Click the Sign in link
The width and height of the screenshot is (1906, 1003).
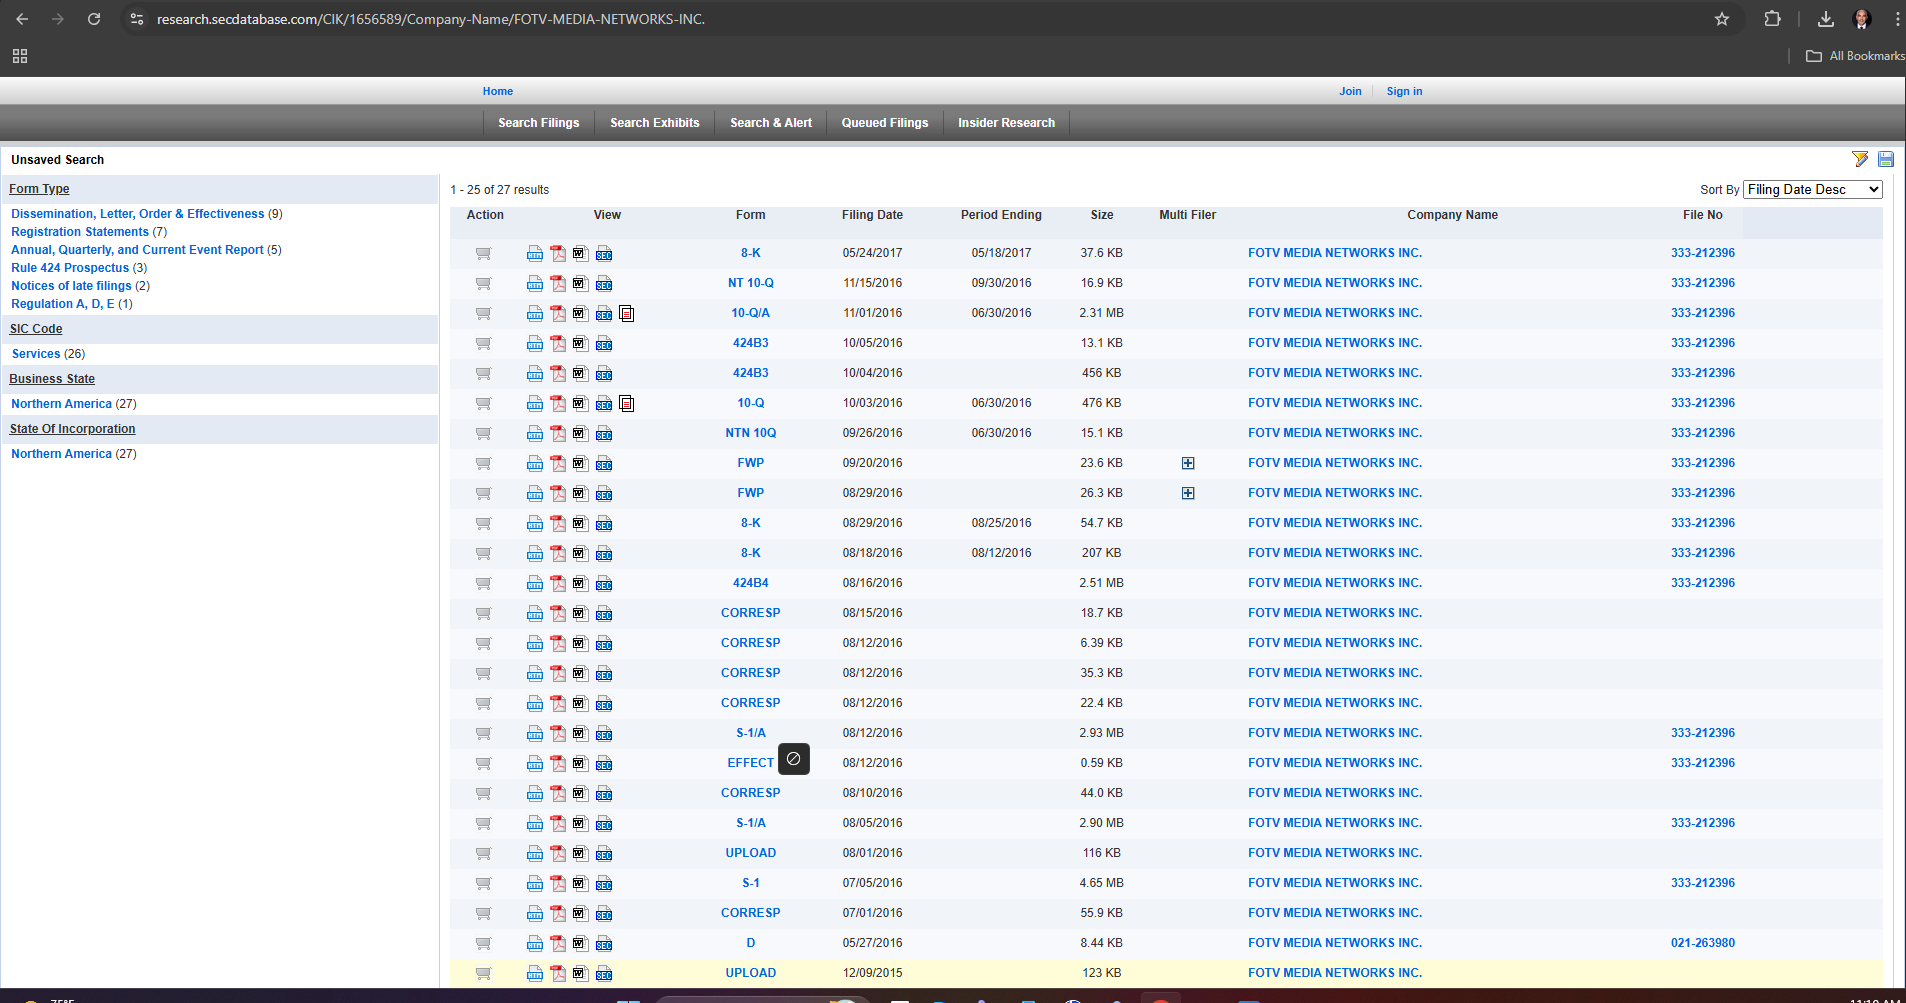[x=1404, y=91]
